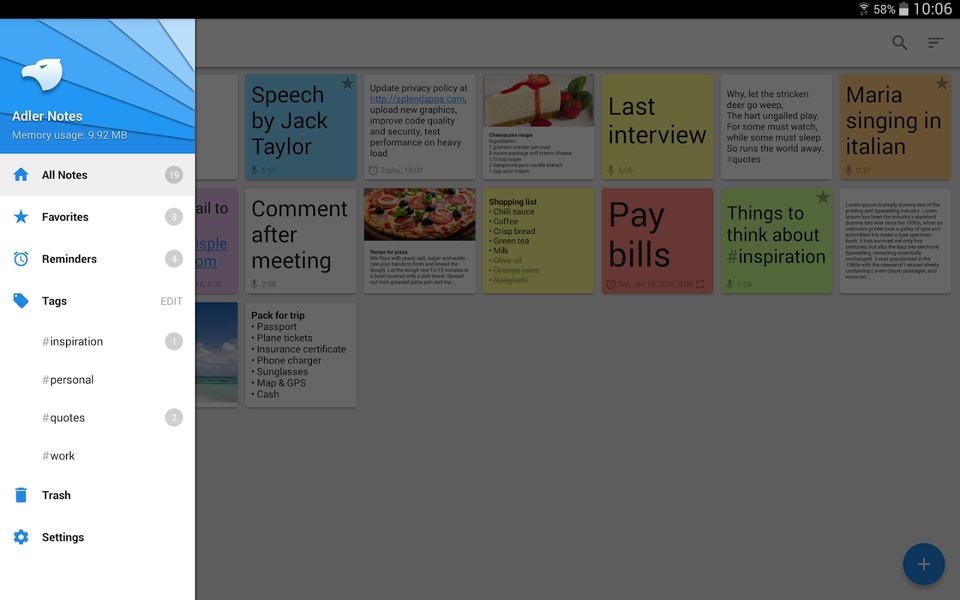Open the Maria singing in italian note
The image size is (960, 600).
coord(895,127)
